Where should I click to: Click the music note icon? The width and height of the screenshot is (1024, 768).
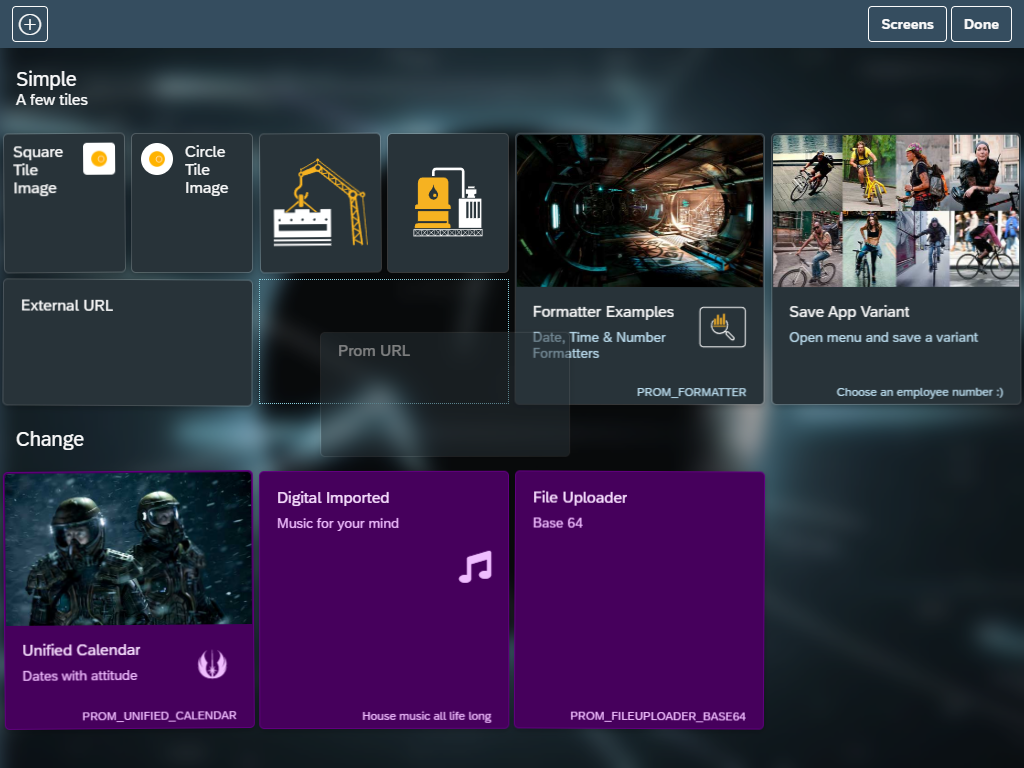click(x=475, y=567)
